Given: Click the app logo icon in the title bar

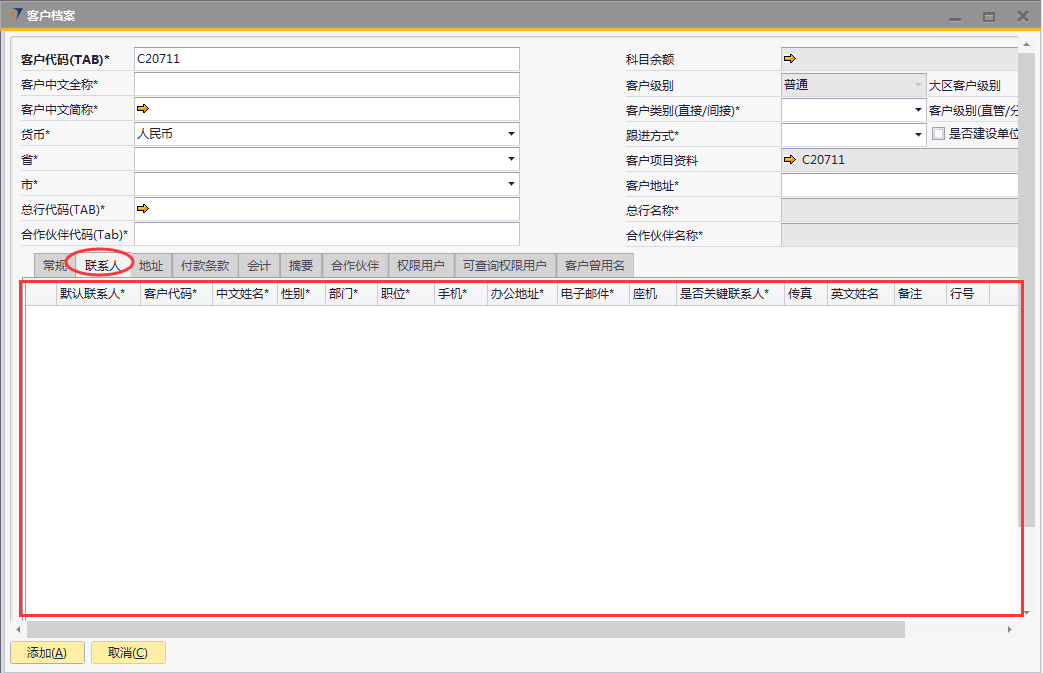Looking at the screenshot, I should point(15,16).
